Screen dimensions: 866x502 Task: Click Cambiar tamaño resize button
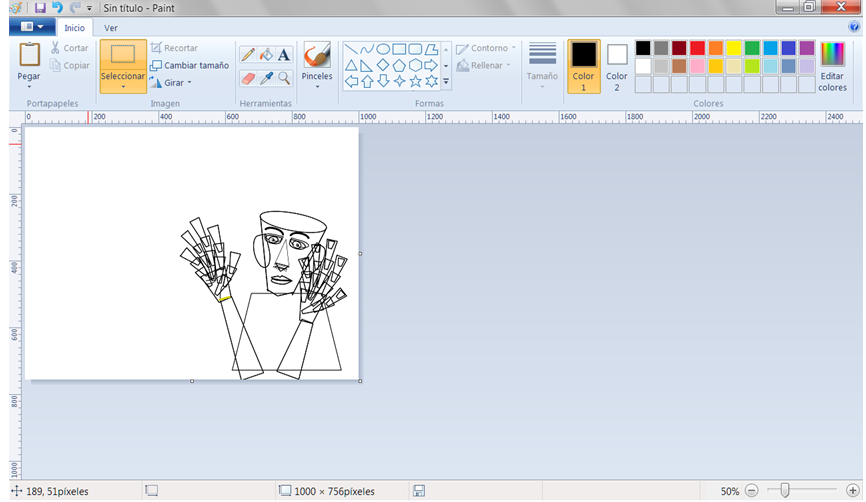[189, 65]
